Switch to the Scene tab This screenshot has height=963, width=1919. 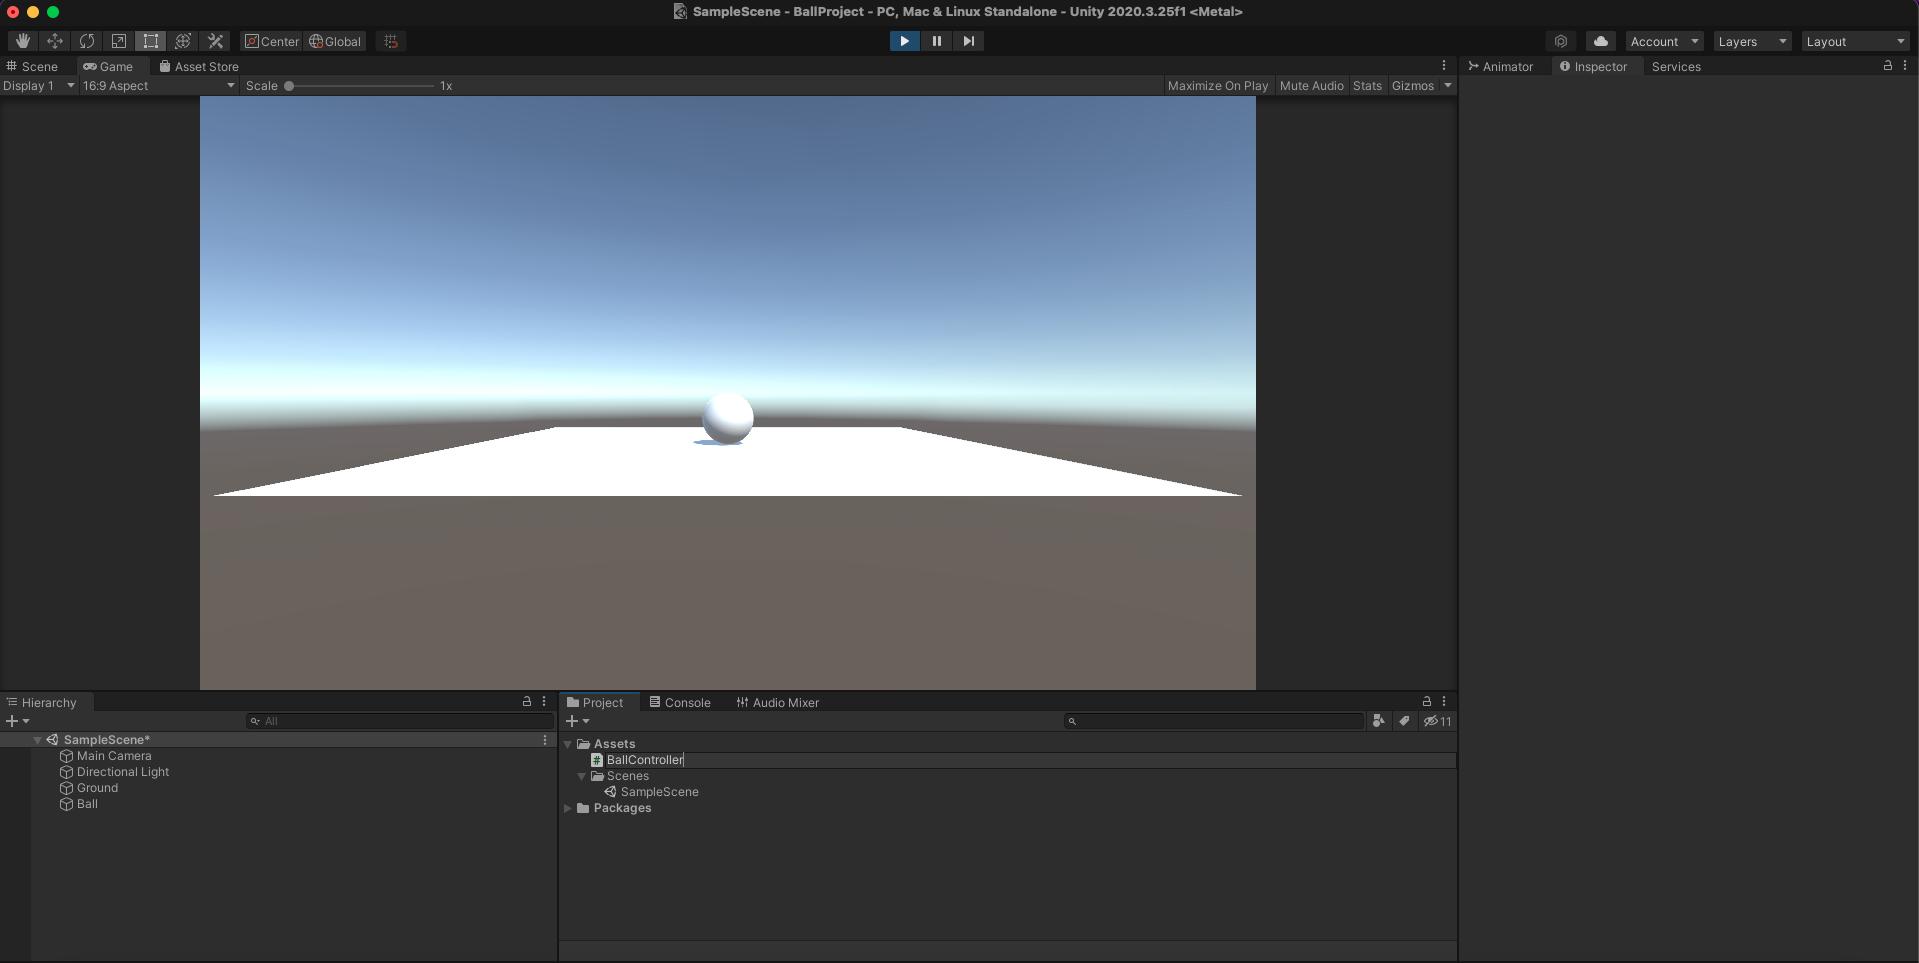coord(32,67)
